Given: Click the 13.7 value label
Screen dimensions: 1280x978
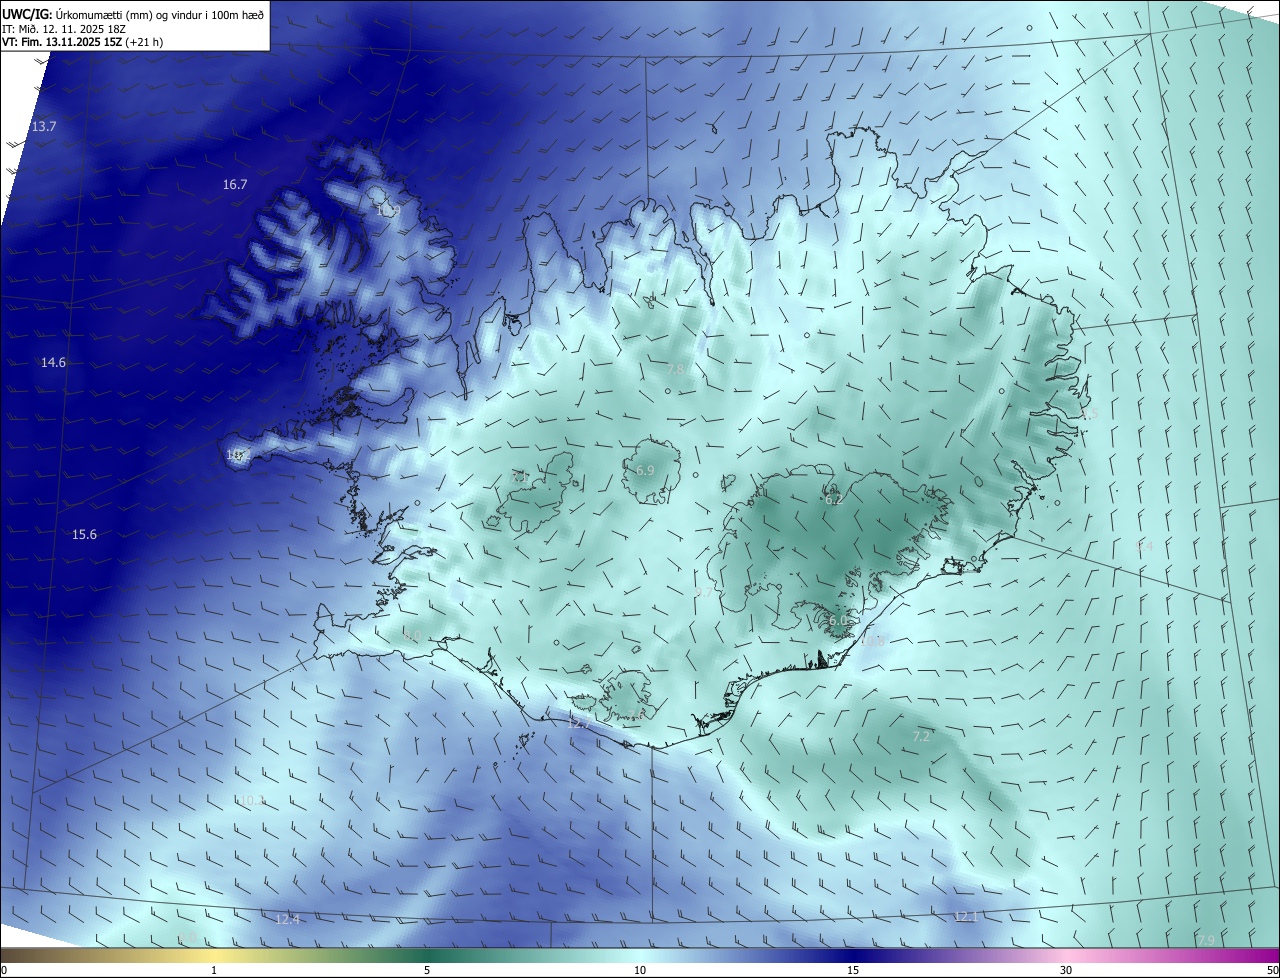Looking at the screenshot, I should pyautogui.click(x=44, y=127).
